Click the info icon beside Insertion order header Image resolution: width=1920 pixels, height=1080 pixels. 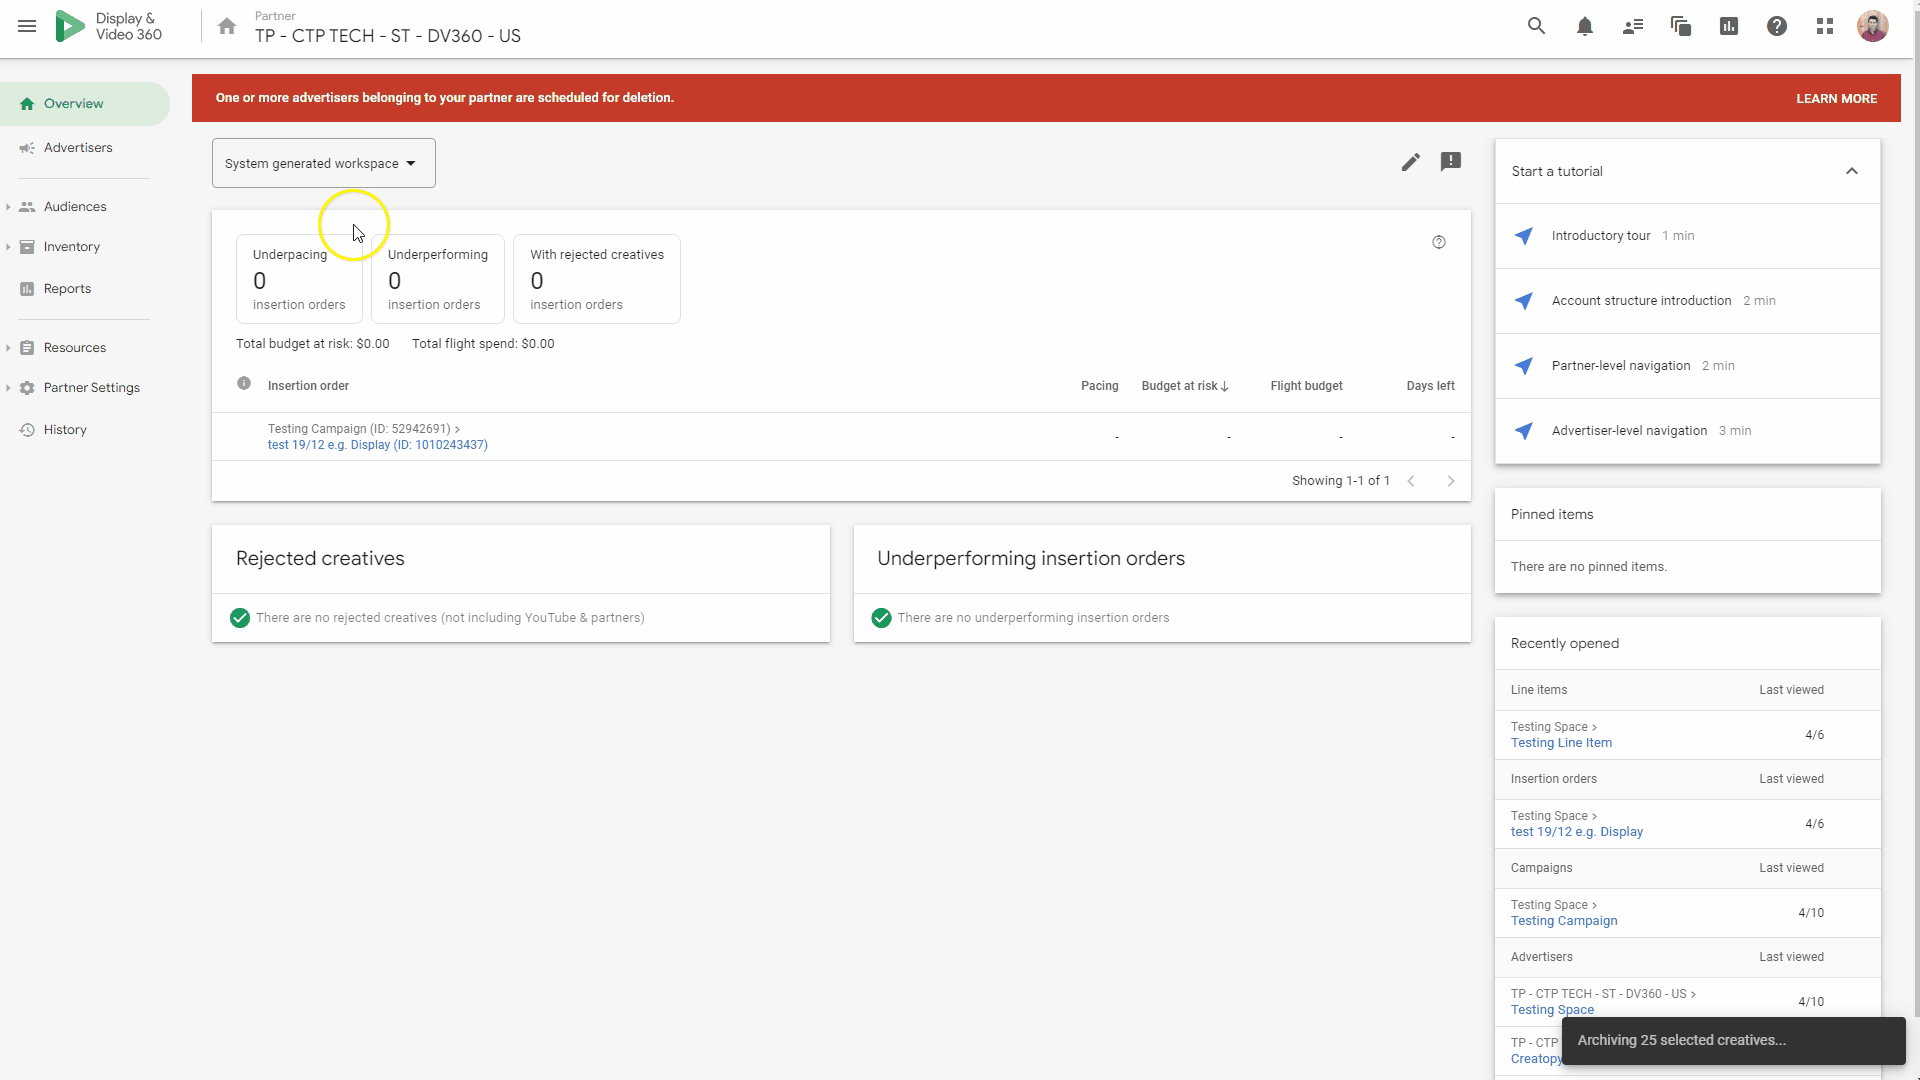coord(244,384)
